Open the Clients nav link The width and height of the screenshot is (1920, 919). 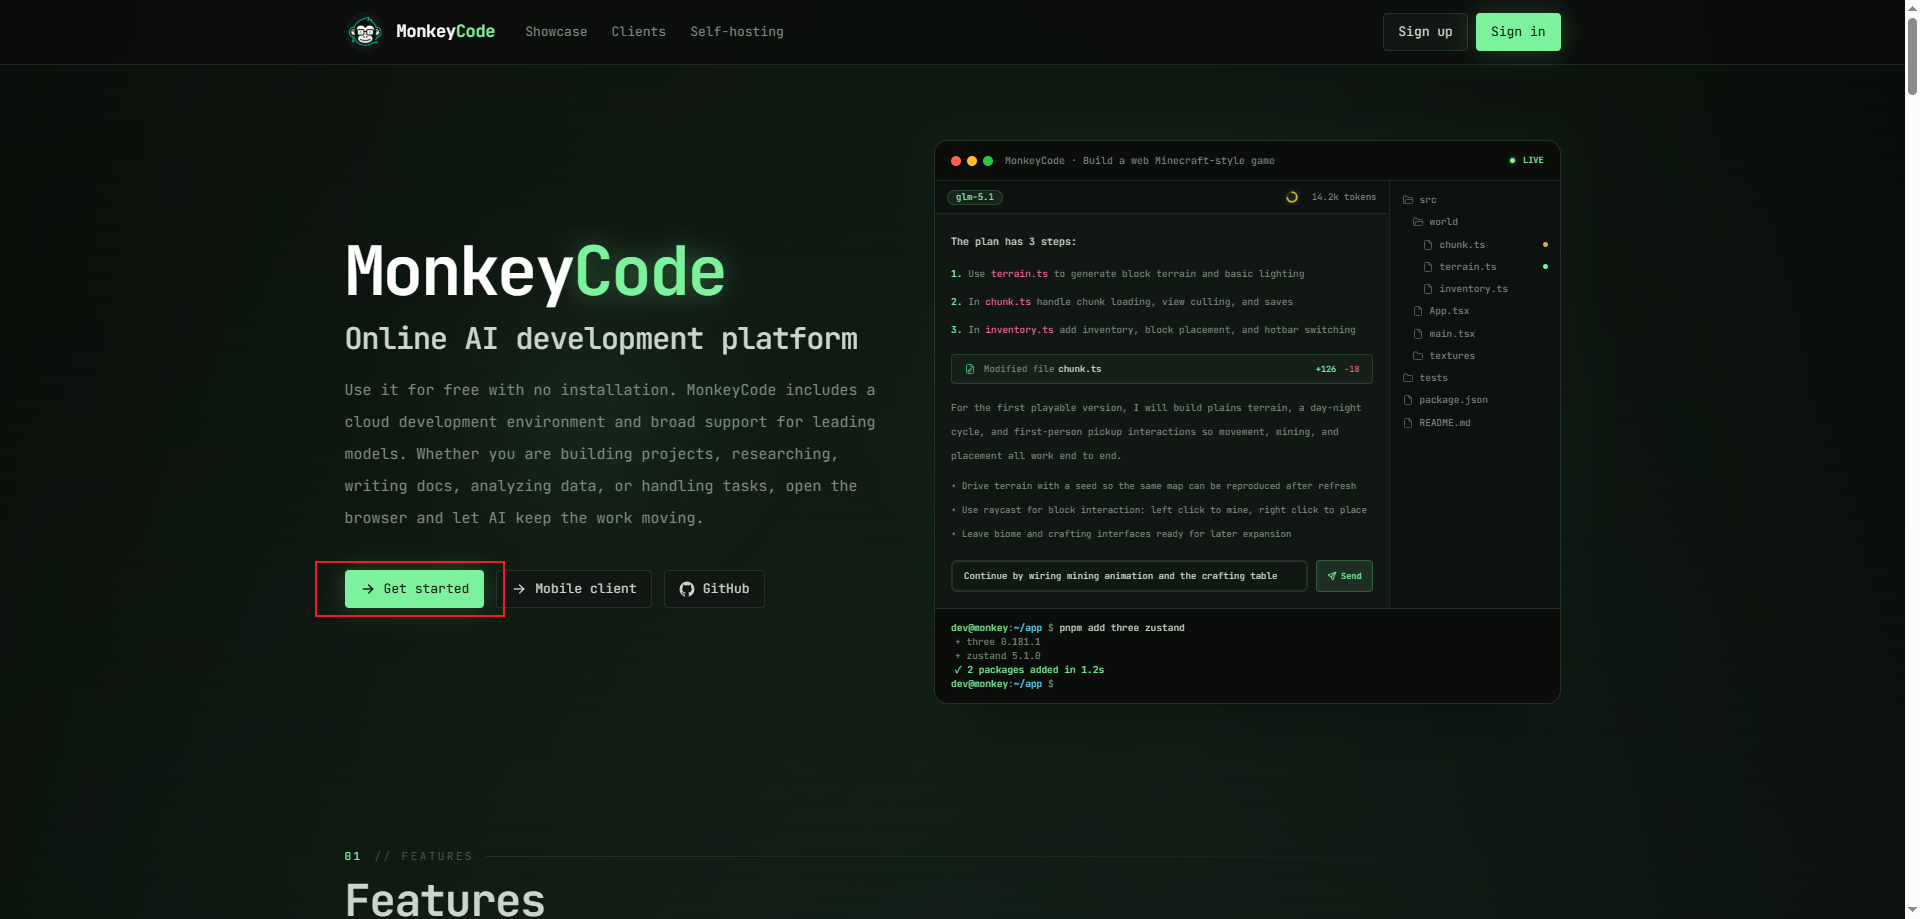pos(638,32)
